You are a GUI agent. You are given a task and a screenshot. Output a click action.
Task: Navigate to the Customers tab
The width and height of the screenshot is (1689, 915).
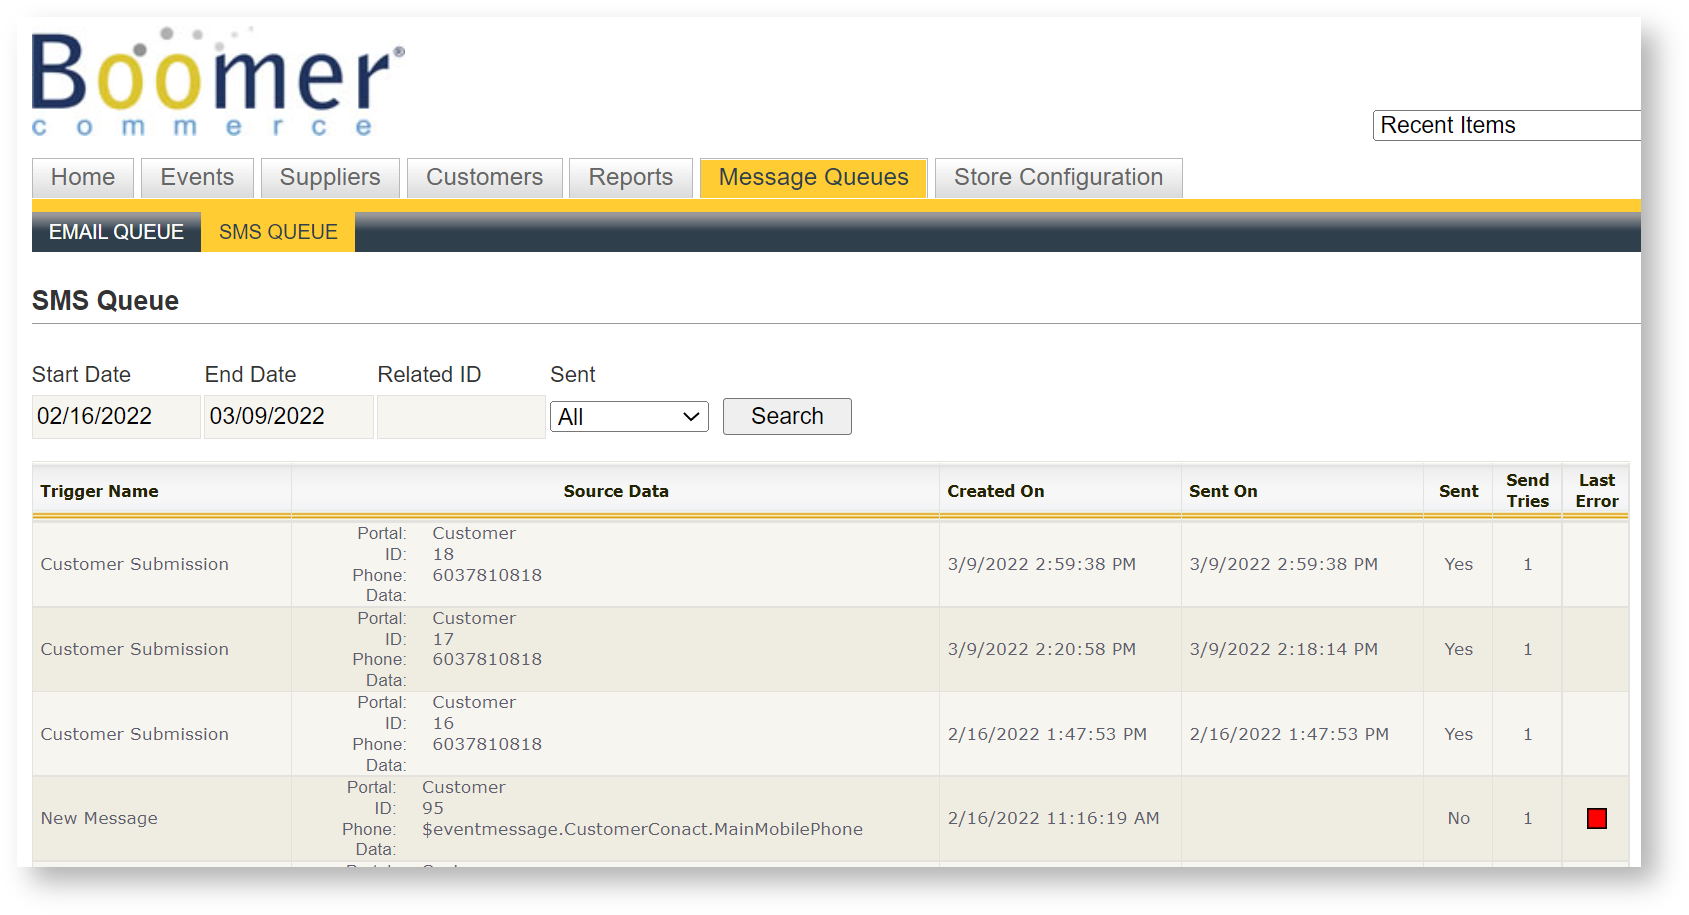tap(484, 178)
